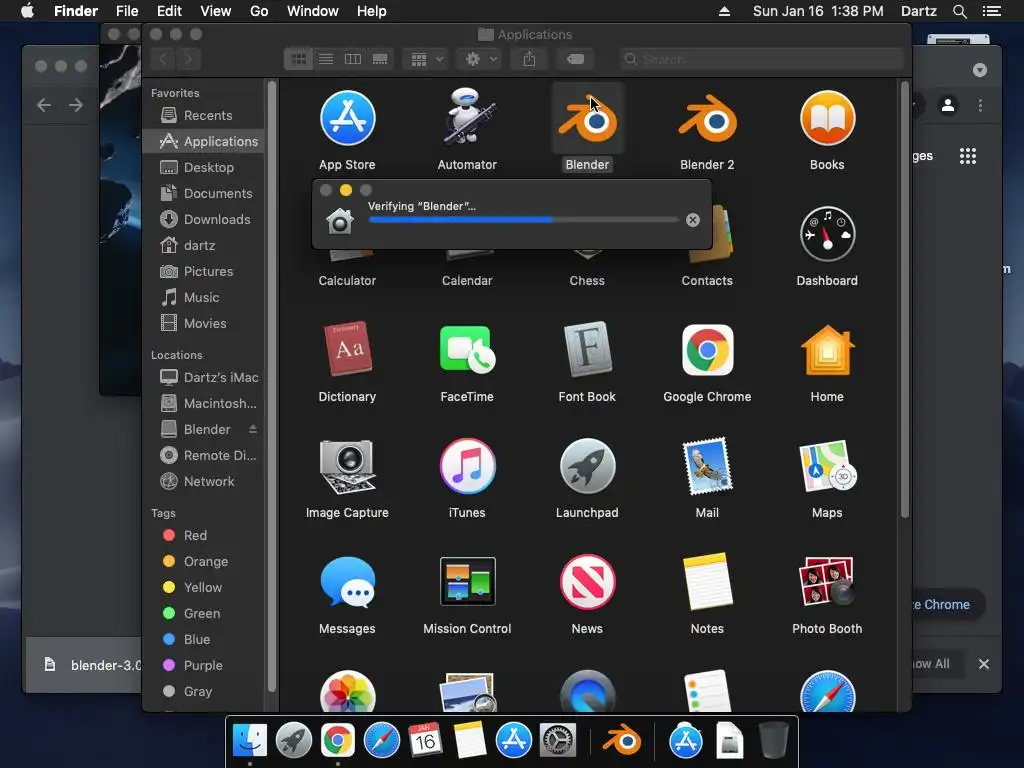Click the Finder window vertical scrollbar
The image size is (1024, 768).
coord(904,300)
